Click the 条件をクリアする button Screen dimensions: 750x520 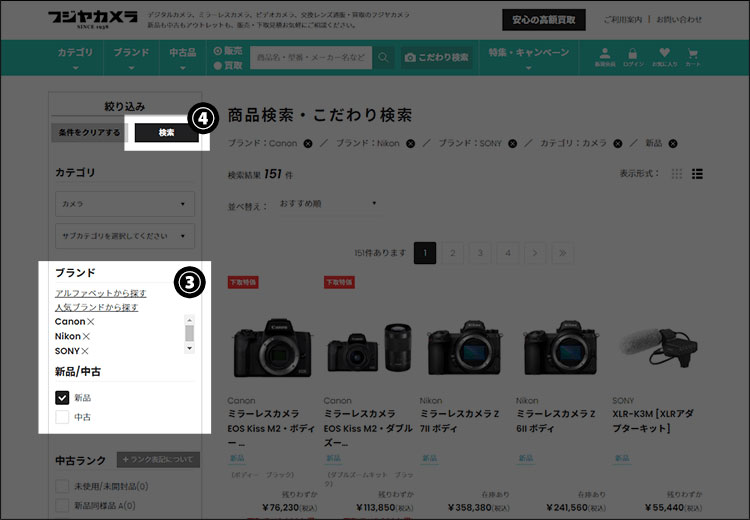89,133
